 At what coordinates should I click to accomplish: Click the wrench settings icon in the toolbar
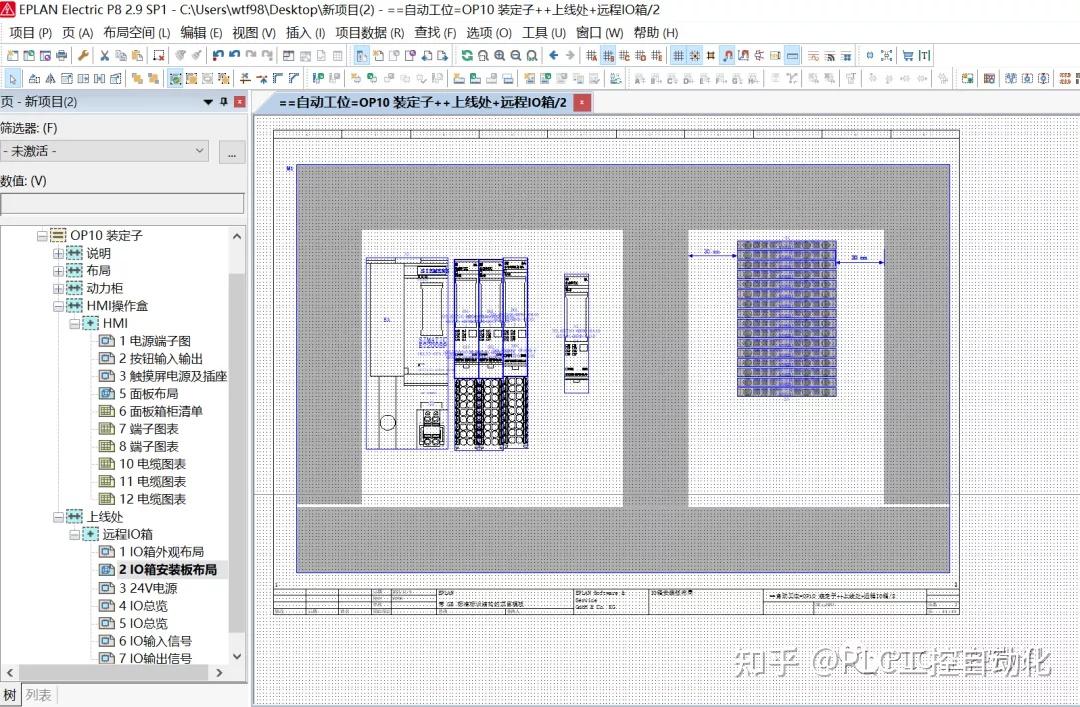click(x=84, y=55)
